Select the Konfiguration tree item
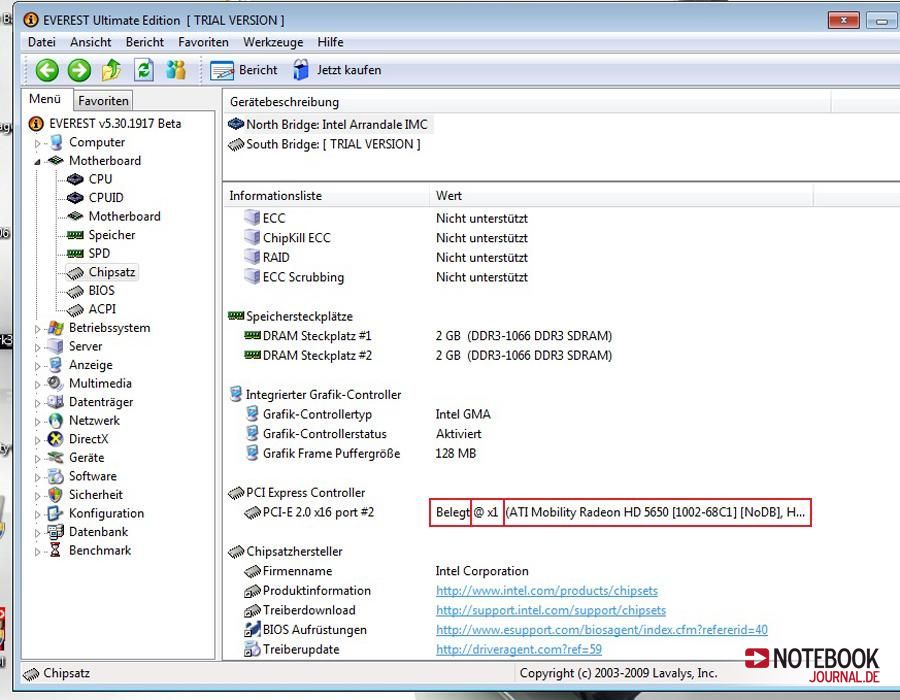The height and width of the screenshot is (700, 900). point(106,514)
